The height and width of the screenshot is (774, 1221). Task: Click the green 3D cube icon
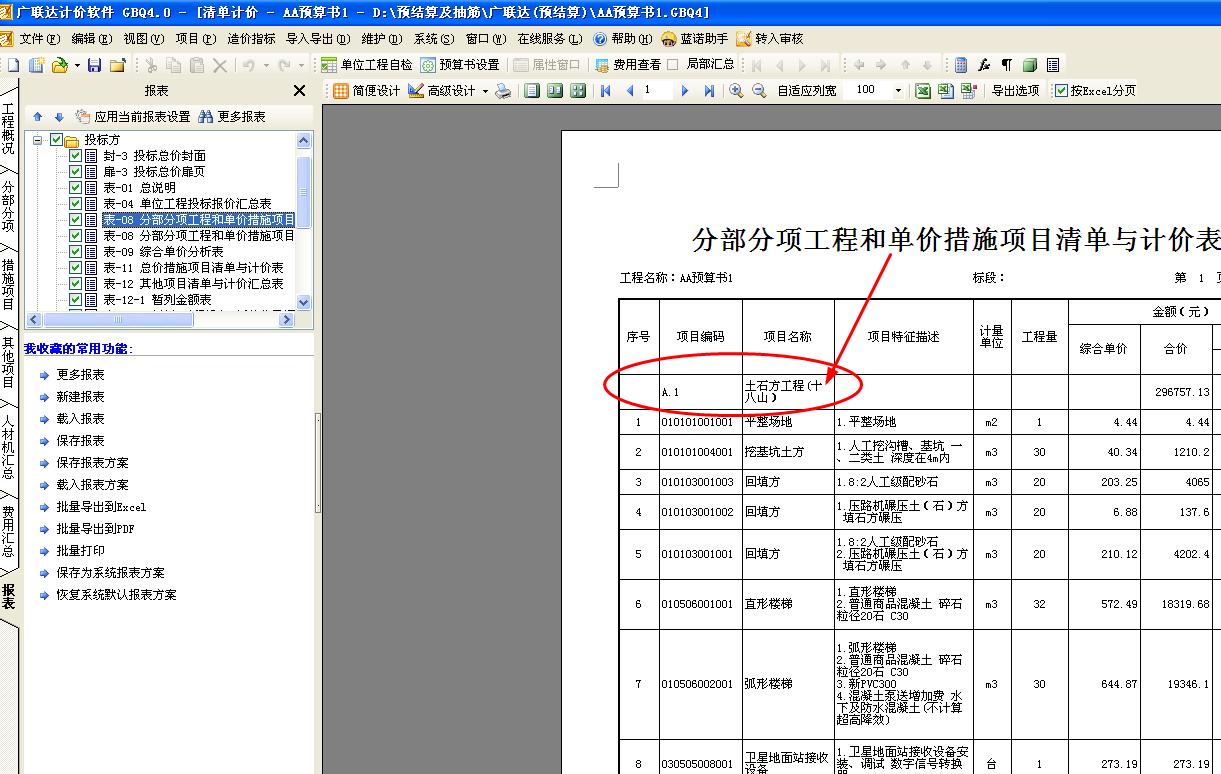(1030, 65)
